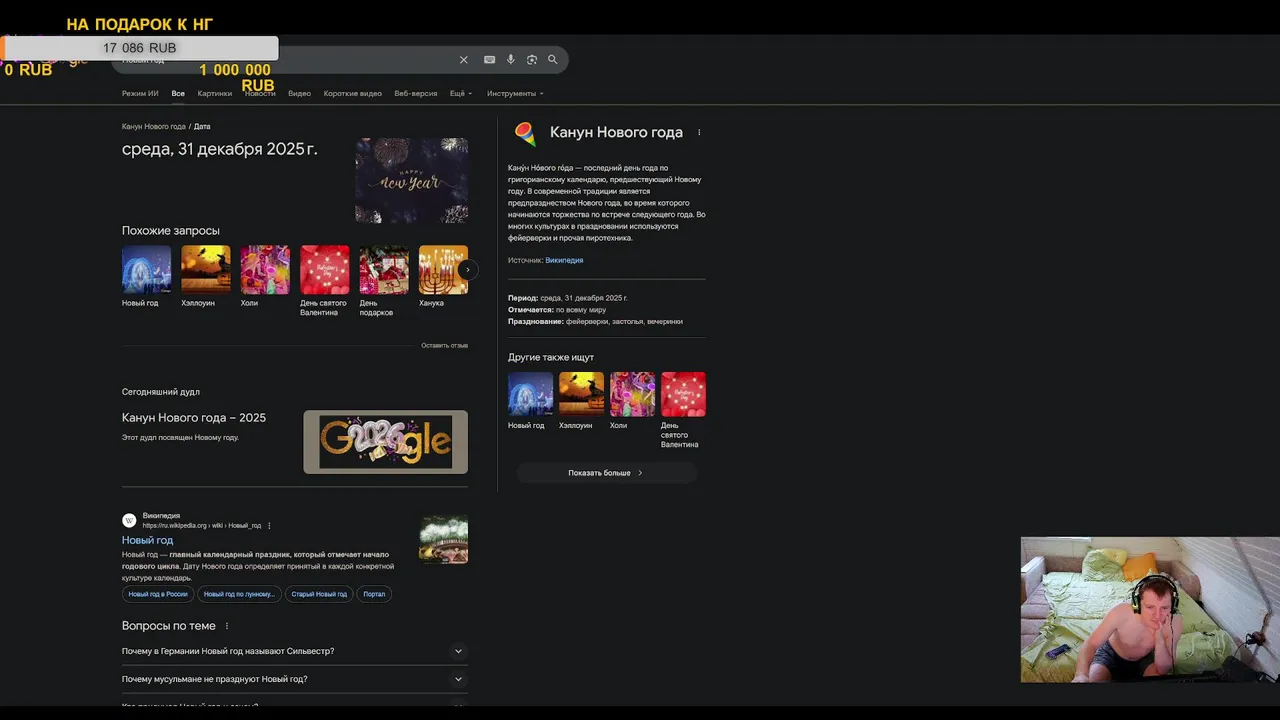Open Wikipedia result's thumbnail image
Viewport: 1280px width, 720px height.
[444, 540]
